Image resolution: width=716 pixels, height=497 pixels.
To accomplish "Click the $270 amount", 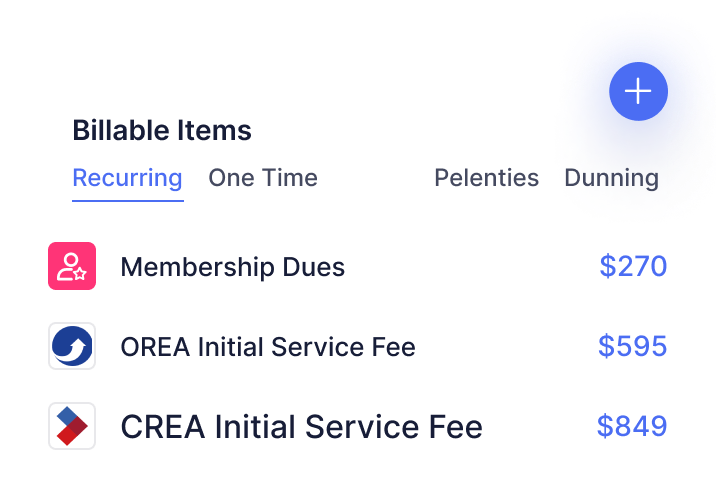I will [x=632, y=267].
